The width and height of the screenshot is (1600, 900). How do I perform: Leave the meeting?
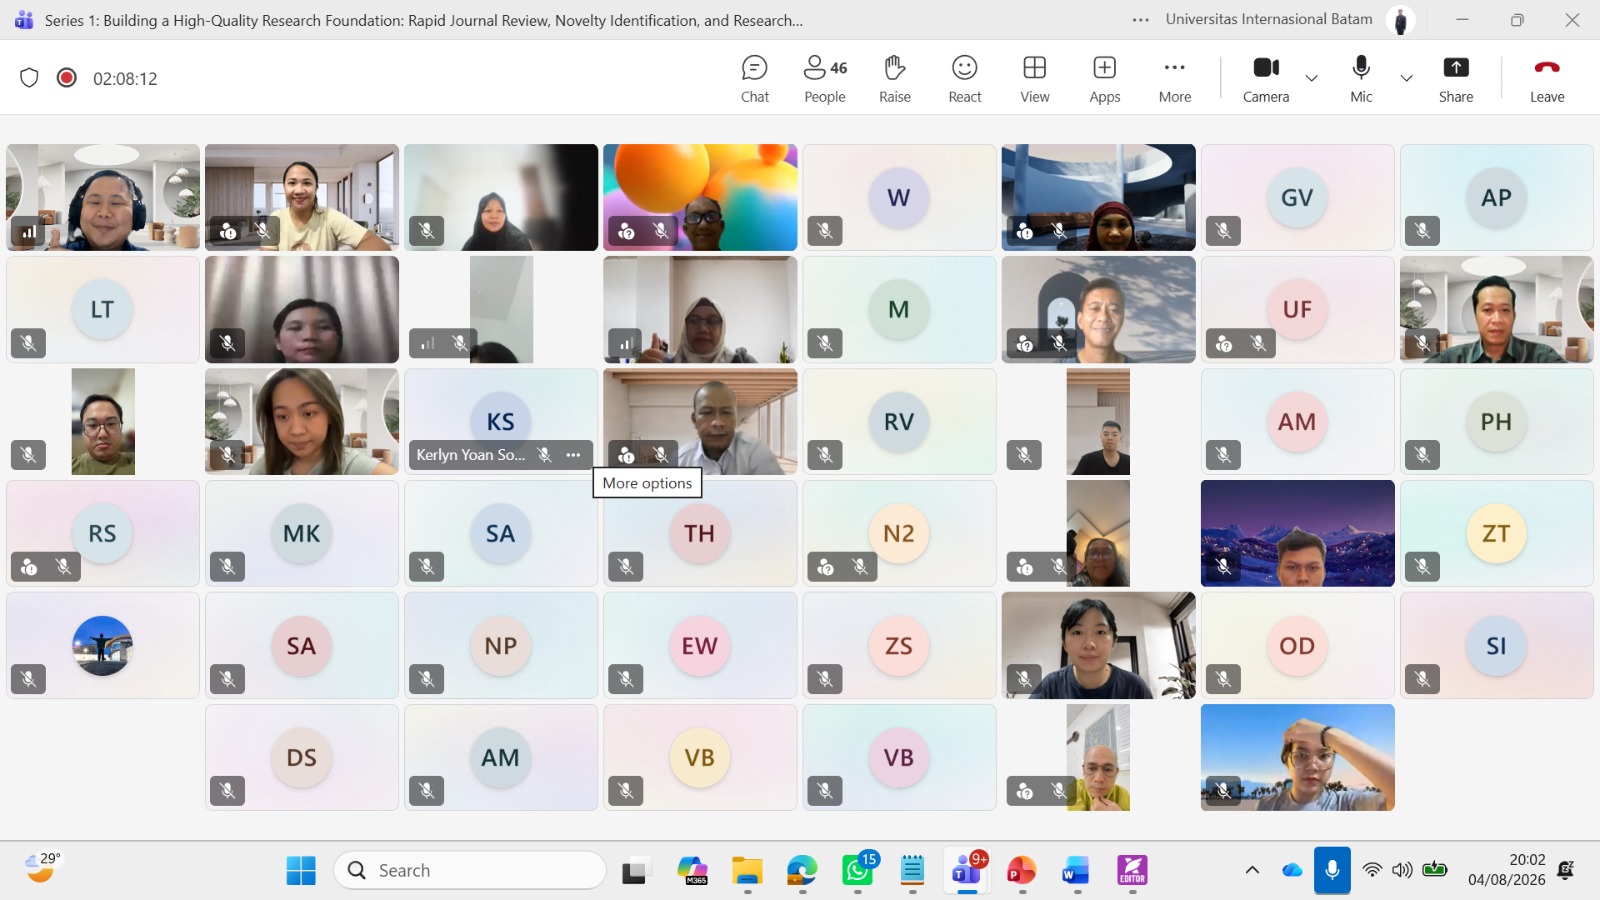coord(1547,79)
